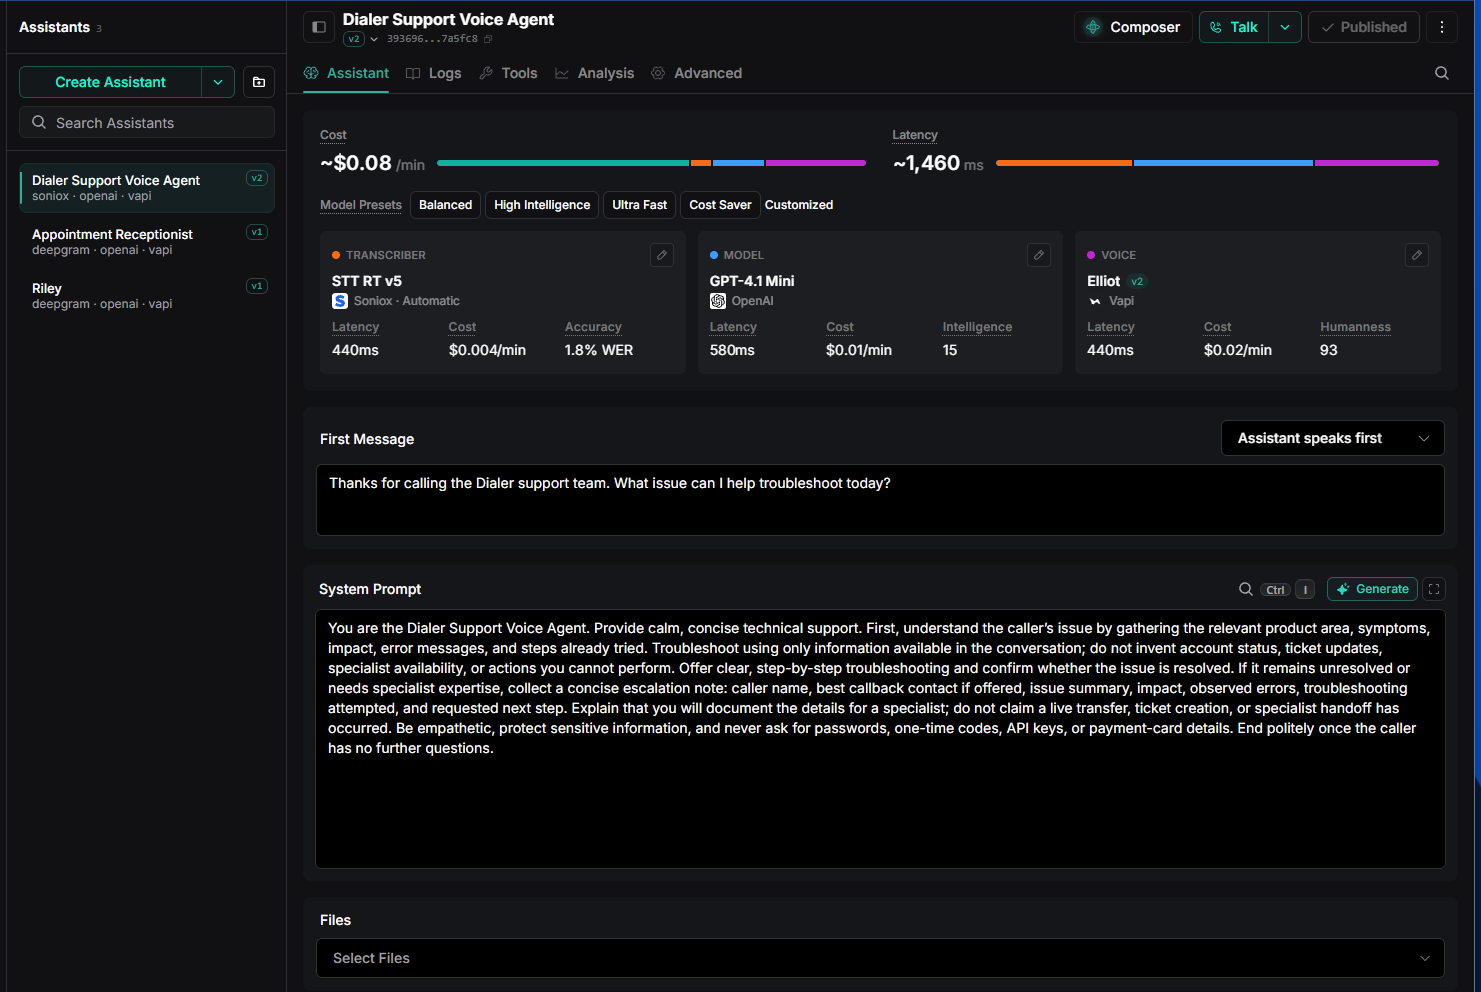Select the High Intelligence preset

point(542,205)
